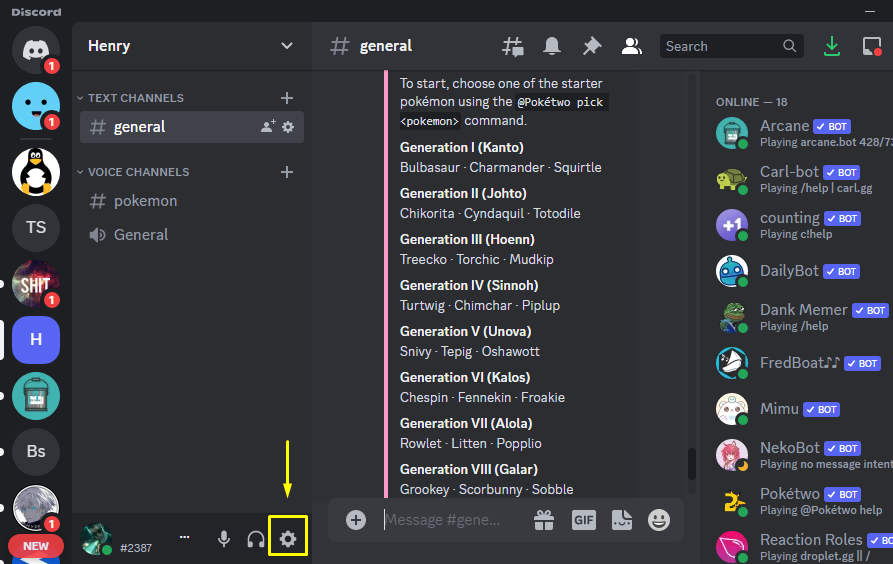Open Carl-bot member profile

click(x=803, y=179)
